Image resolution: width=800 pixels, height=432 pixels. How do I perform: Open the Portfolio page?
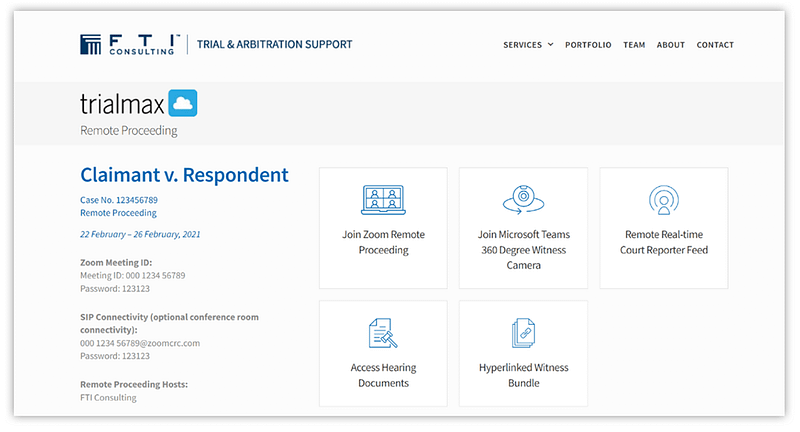tap(588, 45)
